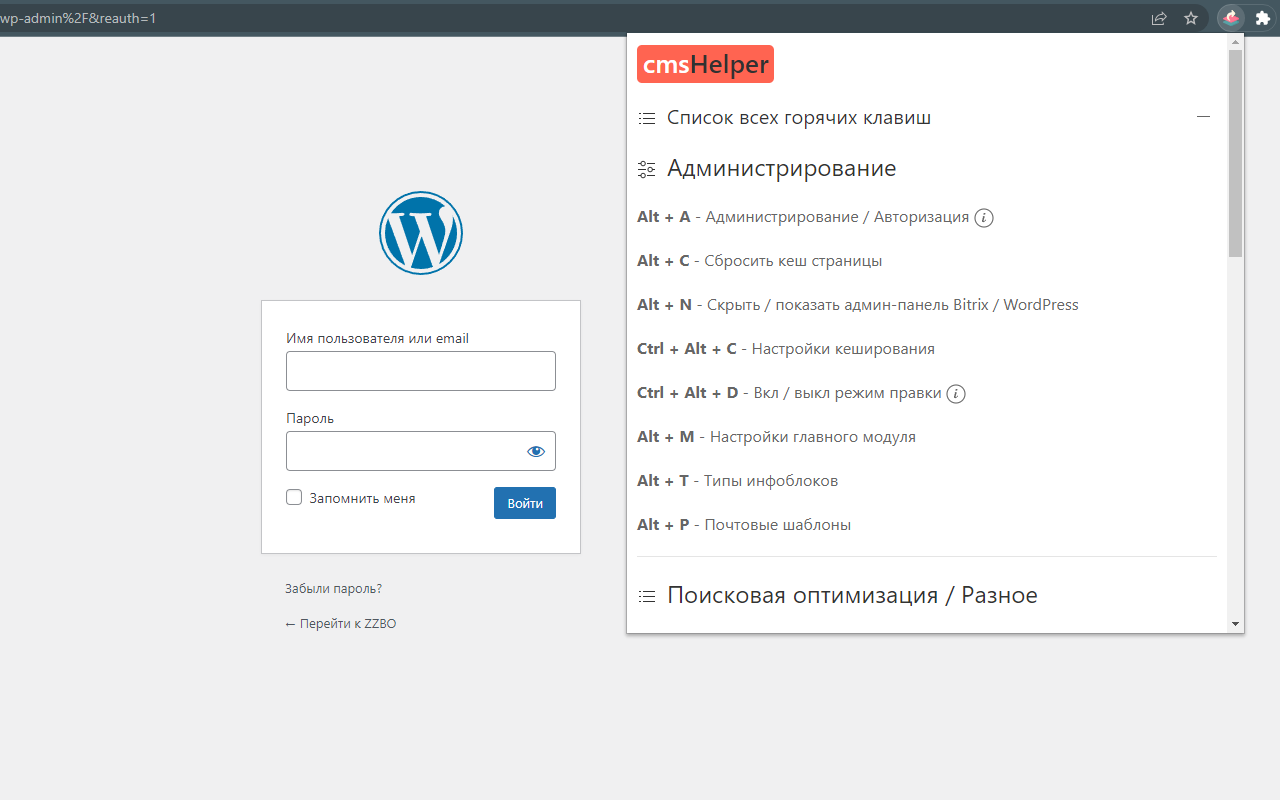The image size is (1280, 800).
Task: Toggle password visibility eye icon
Action: [x=536, y=451]
